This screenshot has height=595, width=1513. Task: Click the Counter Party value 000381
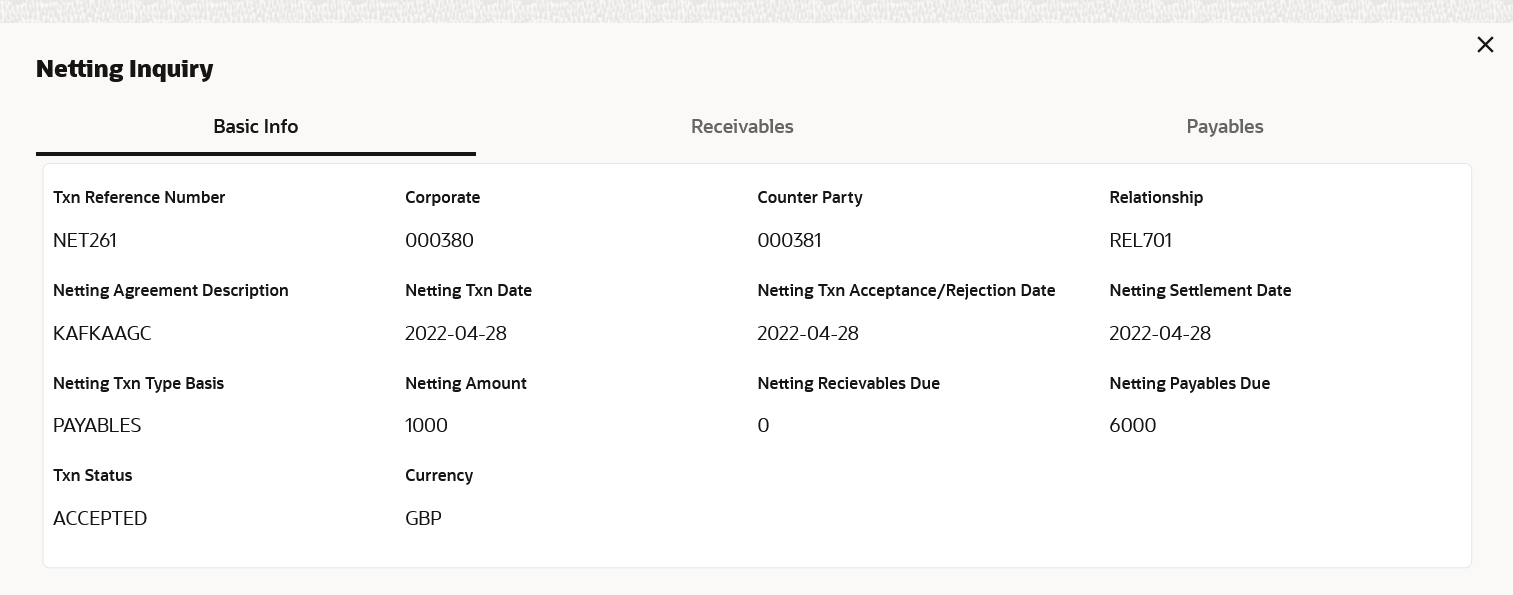[x=789, y=241]
